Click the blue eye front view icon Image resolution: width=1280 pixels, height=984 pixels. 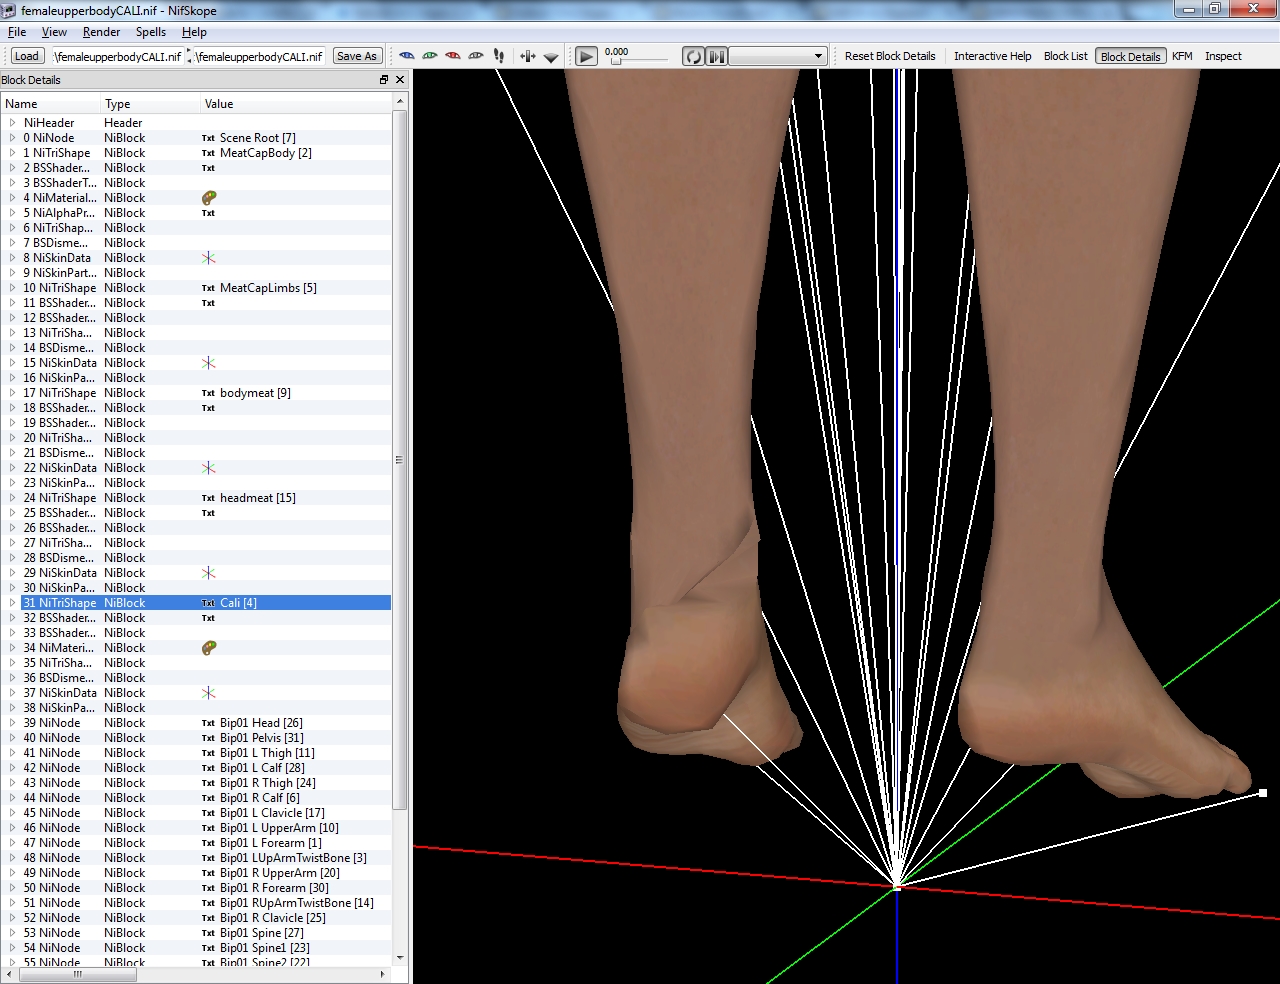pyautogui.click(x=407, y=56)
